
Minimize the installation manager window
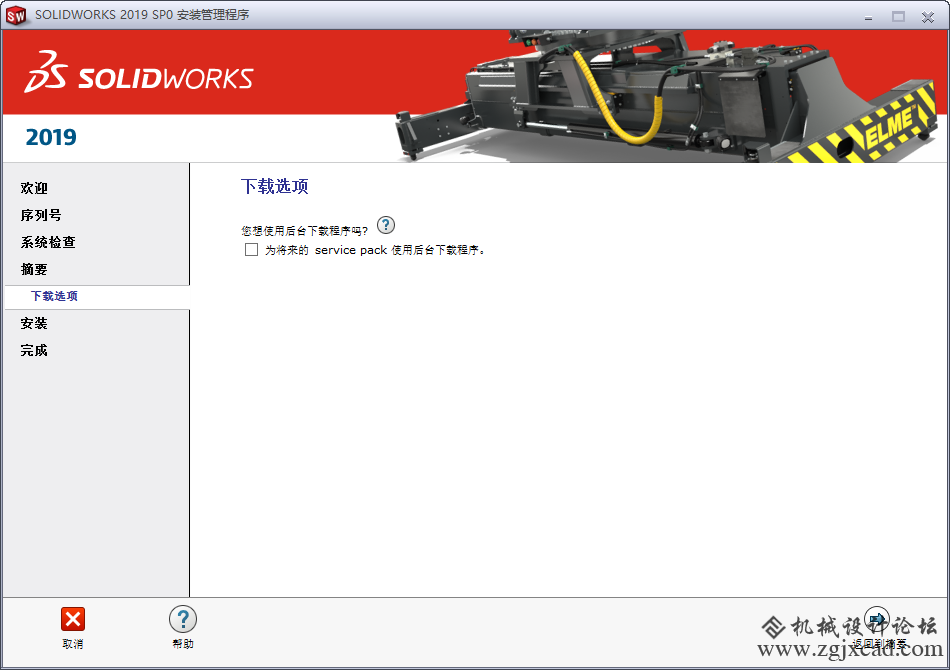tap(868, 17)
